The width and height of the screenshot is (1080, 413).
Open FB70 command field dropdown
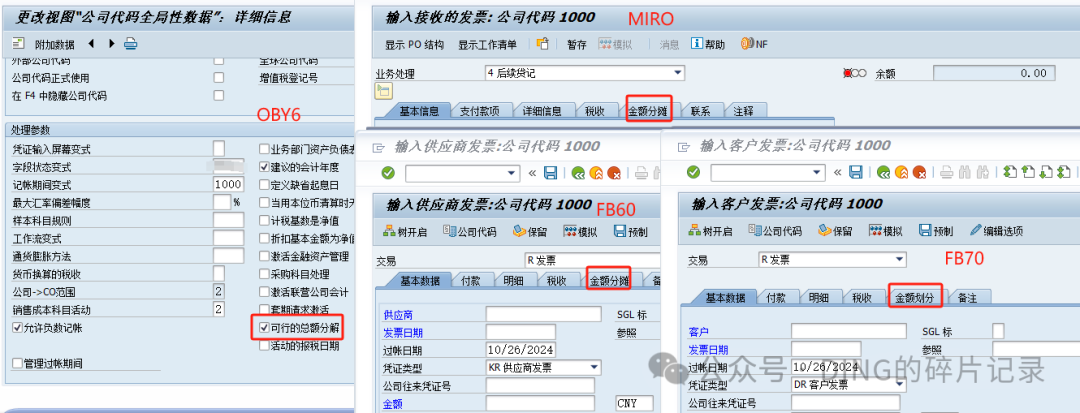click(x=817, y=173)
